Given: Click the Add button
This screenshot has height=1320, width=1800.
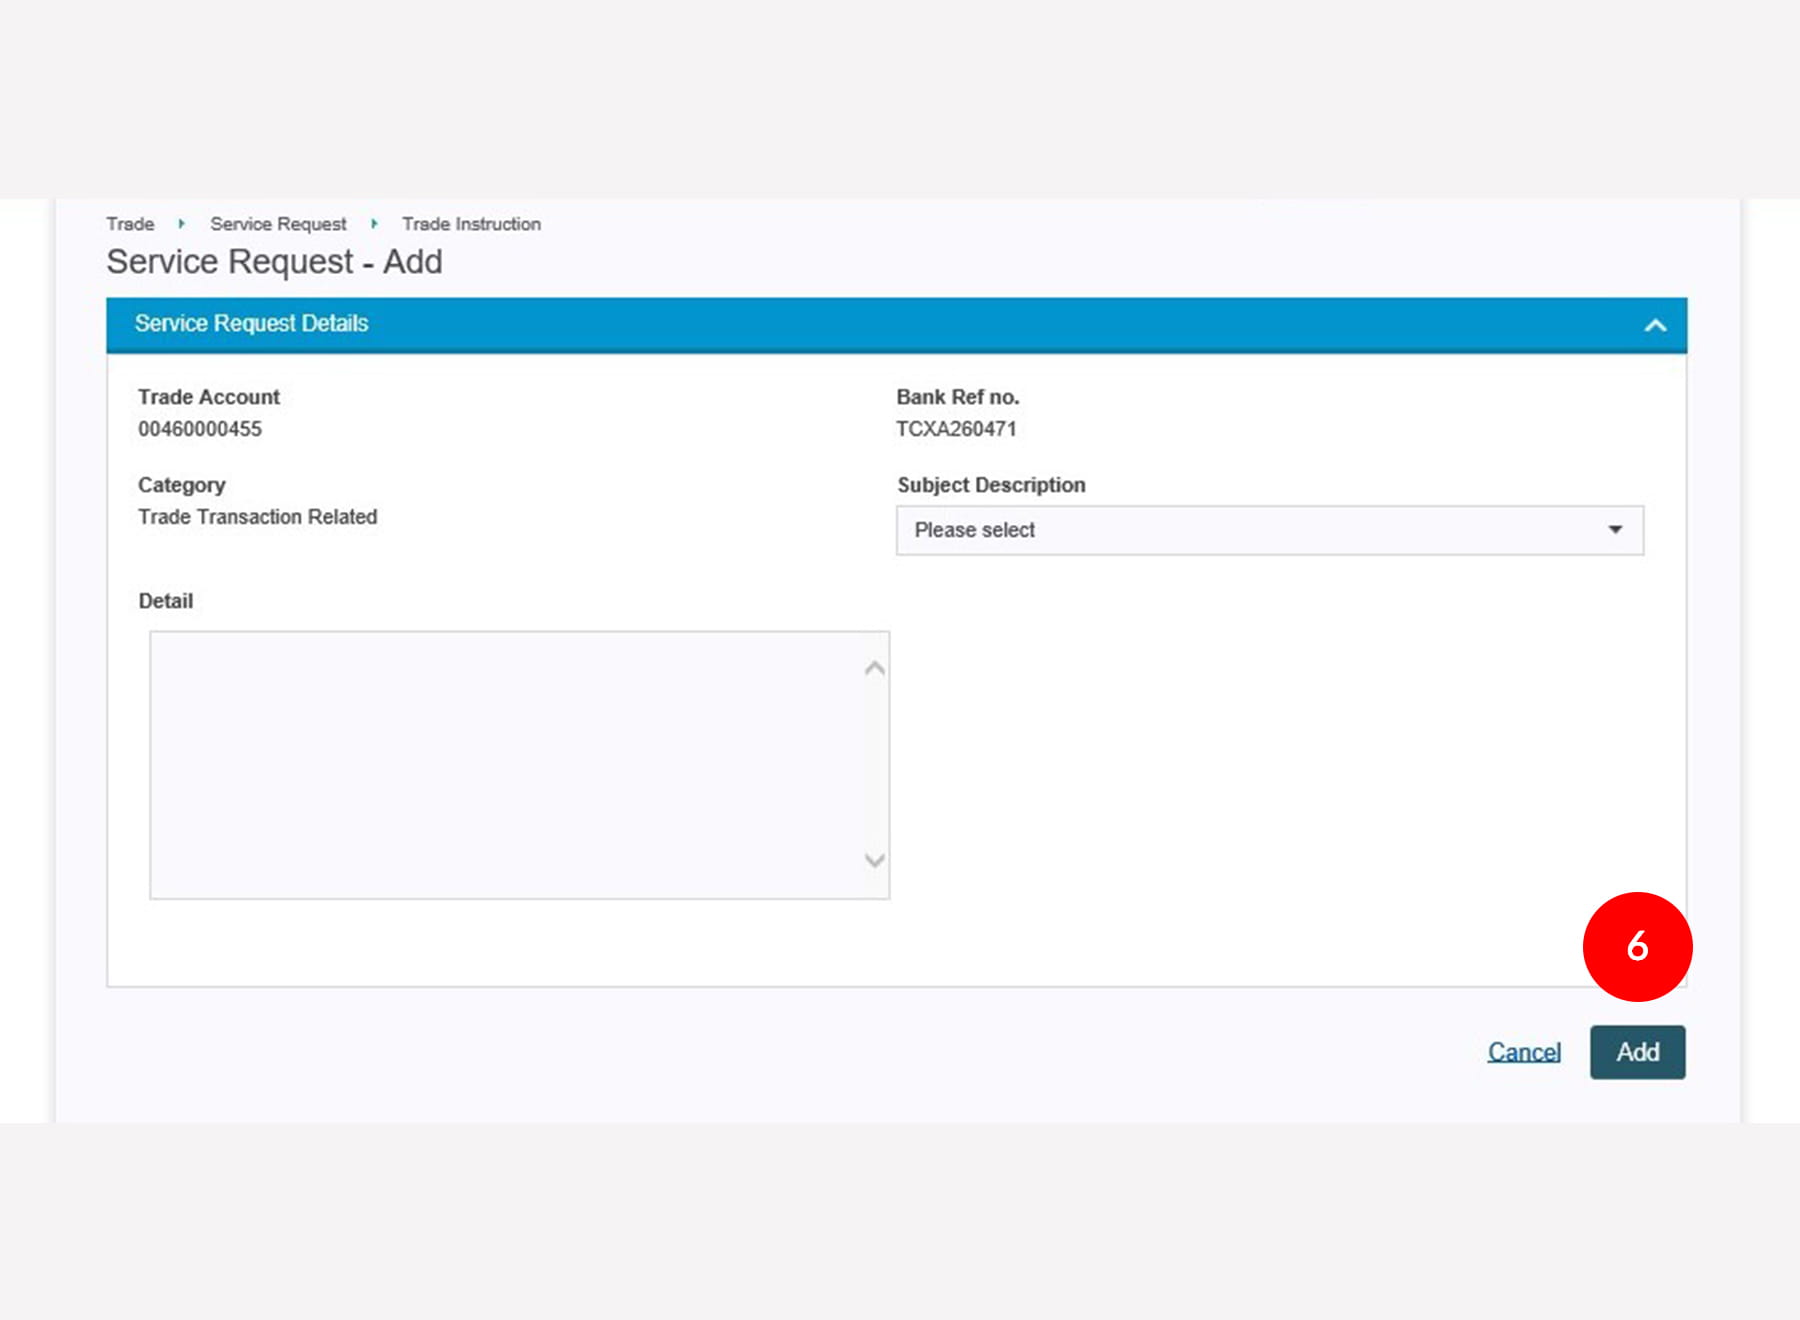Looking at the screenshot, I should pyautogui.click(x=1637, y=1052).
